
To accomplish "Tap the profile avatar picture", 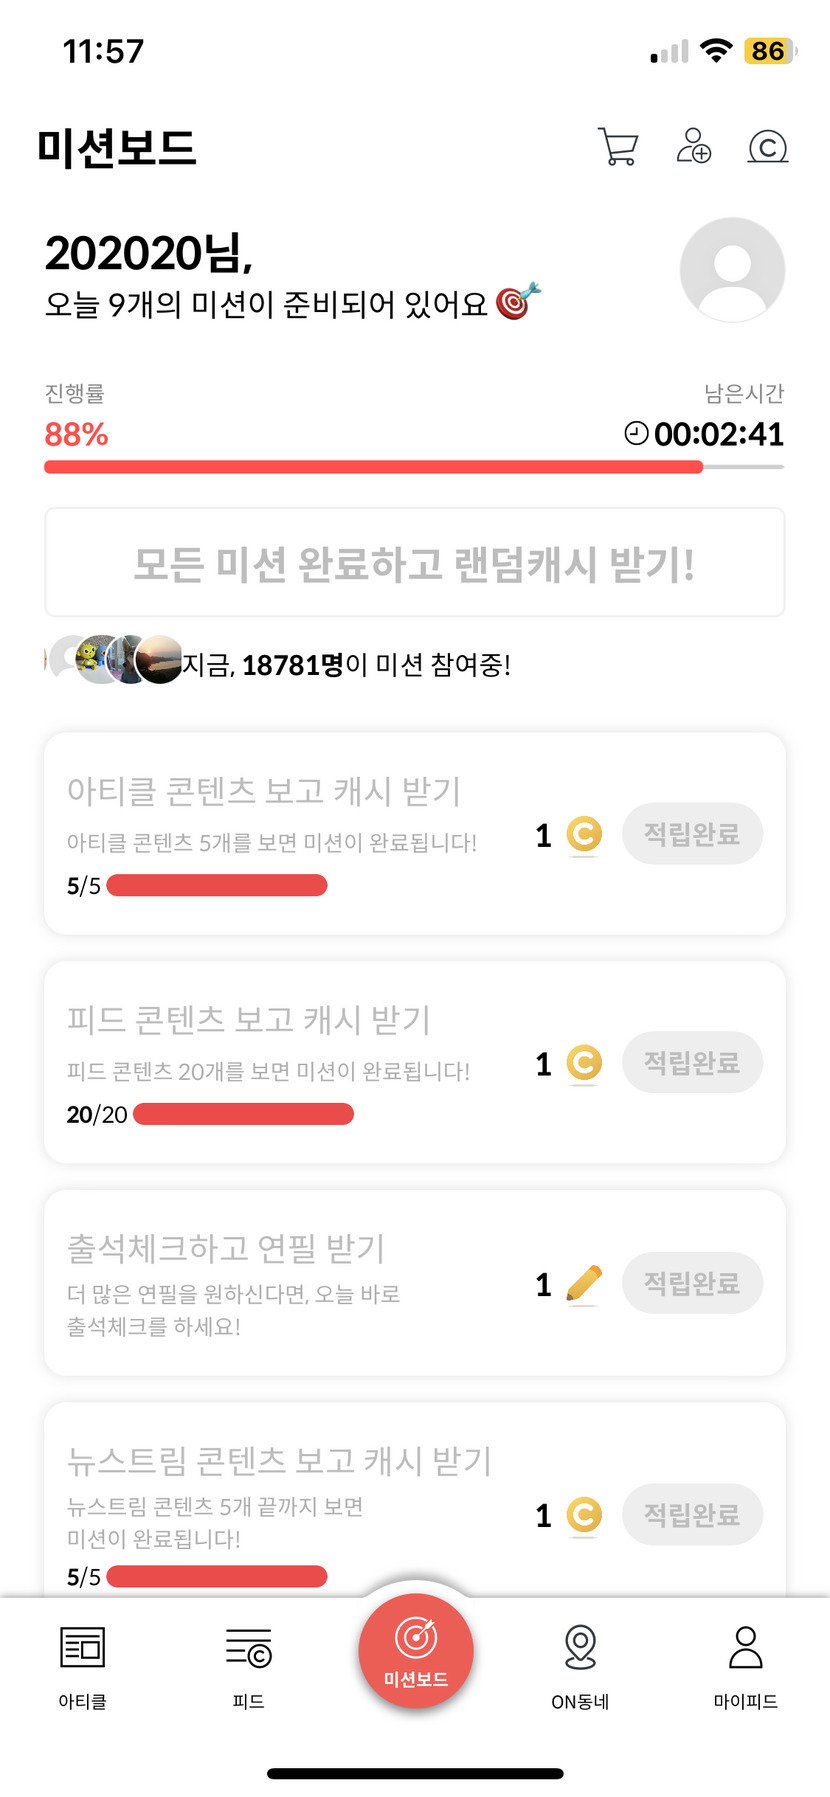I will pyautogui.click(x=732, y=270).
